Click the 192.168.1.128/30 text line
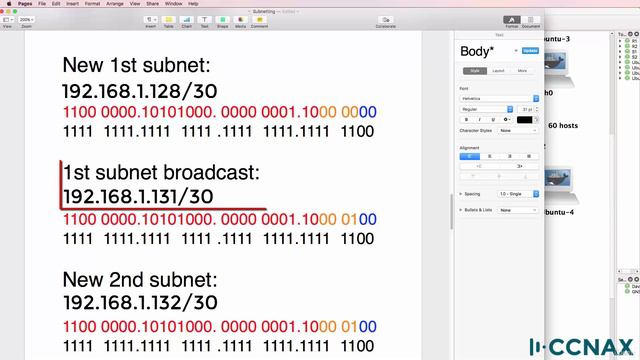The width and height of the screenshot is (640, 360). click(x=140, y=91)
